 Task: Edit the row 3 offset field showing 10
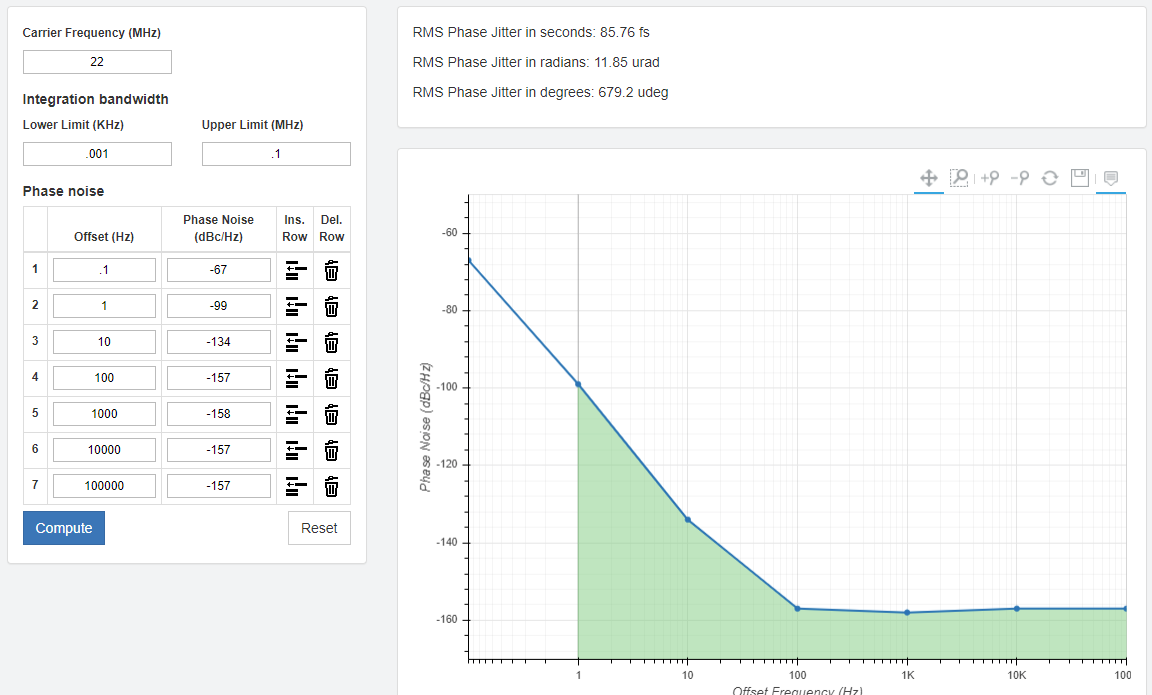click(x=104, y=342)
